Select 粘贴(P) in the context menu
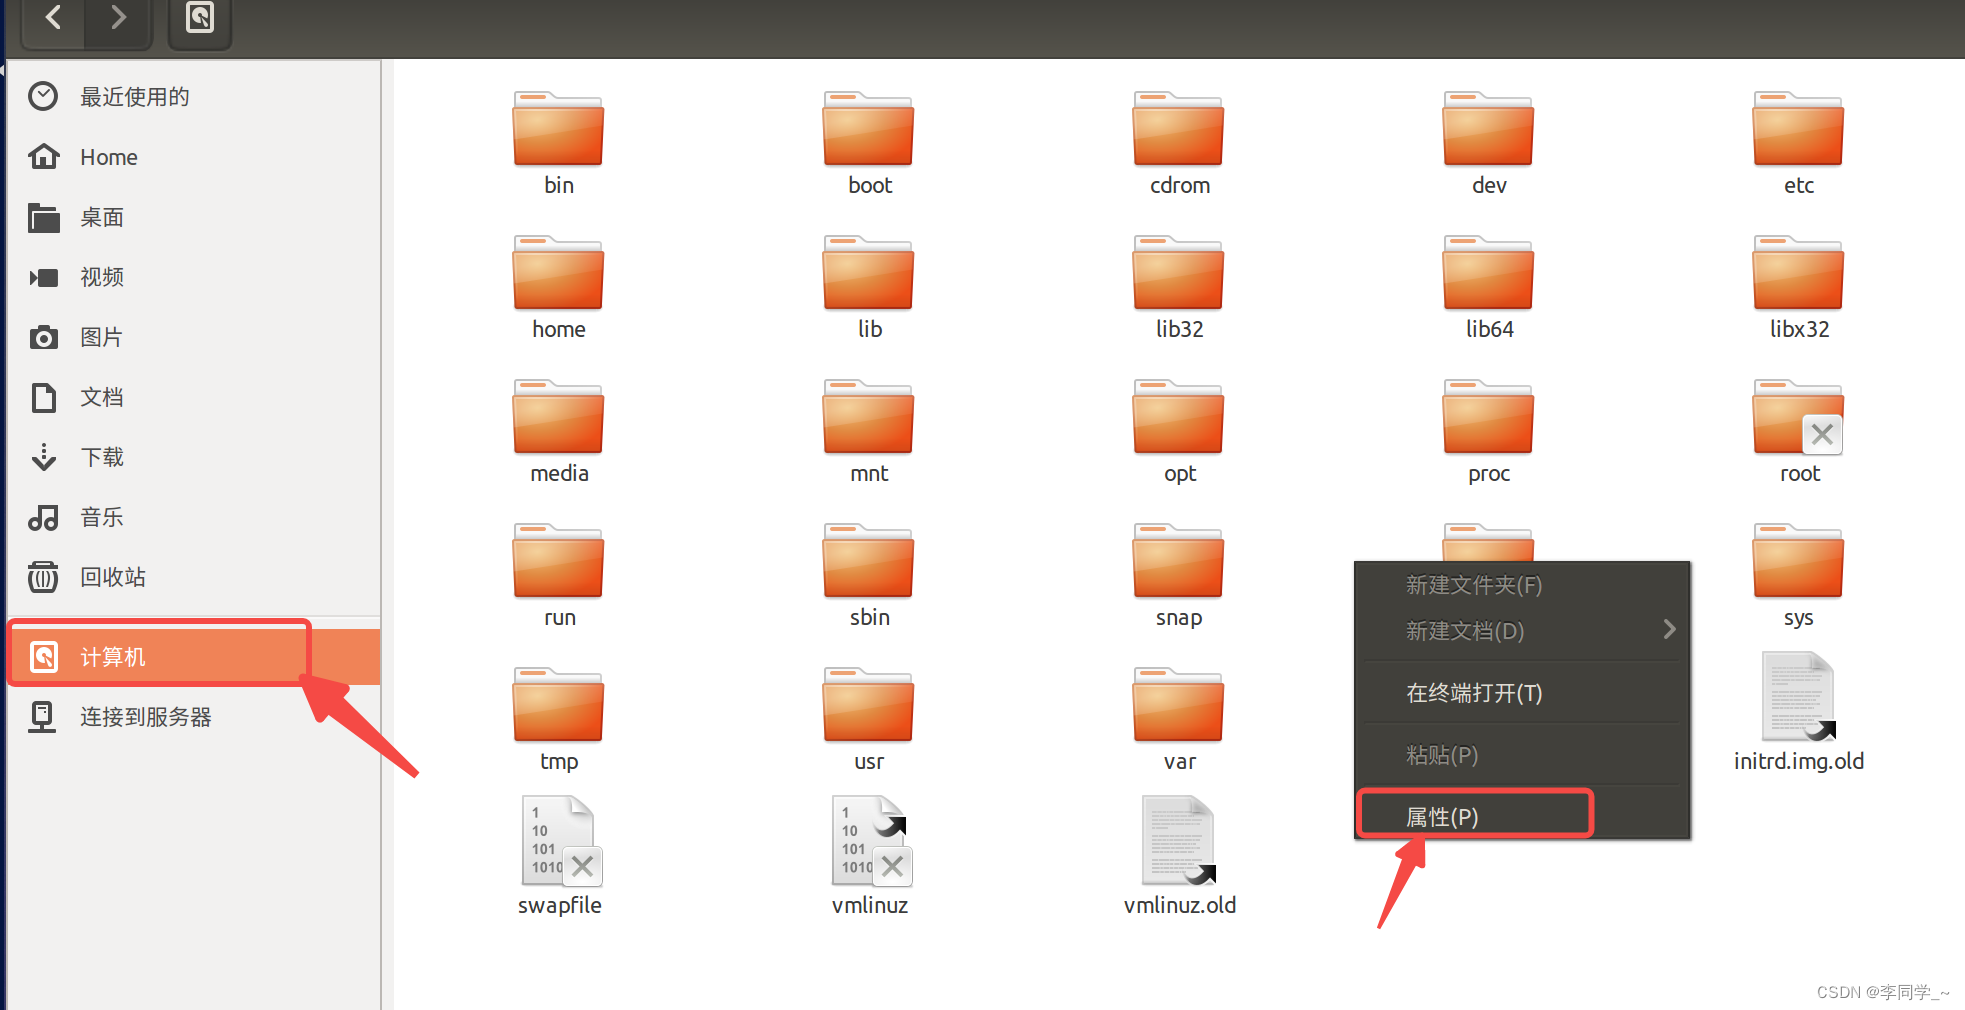Viewport: 1965px width, 1010px height. coord(1441,755)
